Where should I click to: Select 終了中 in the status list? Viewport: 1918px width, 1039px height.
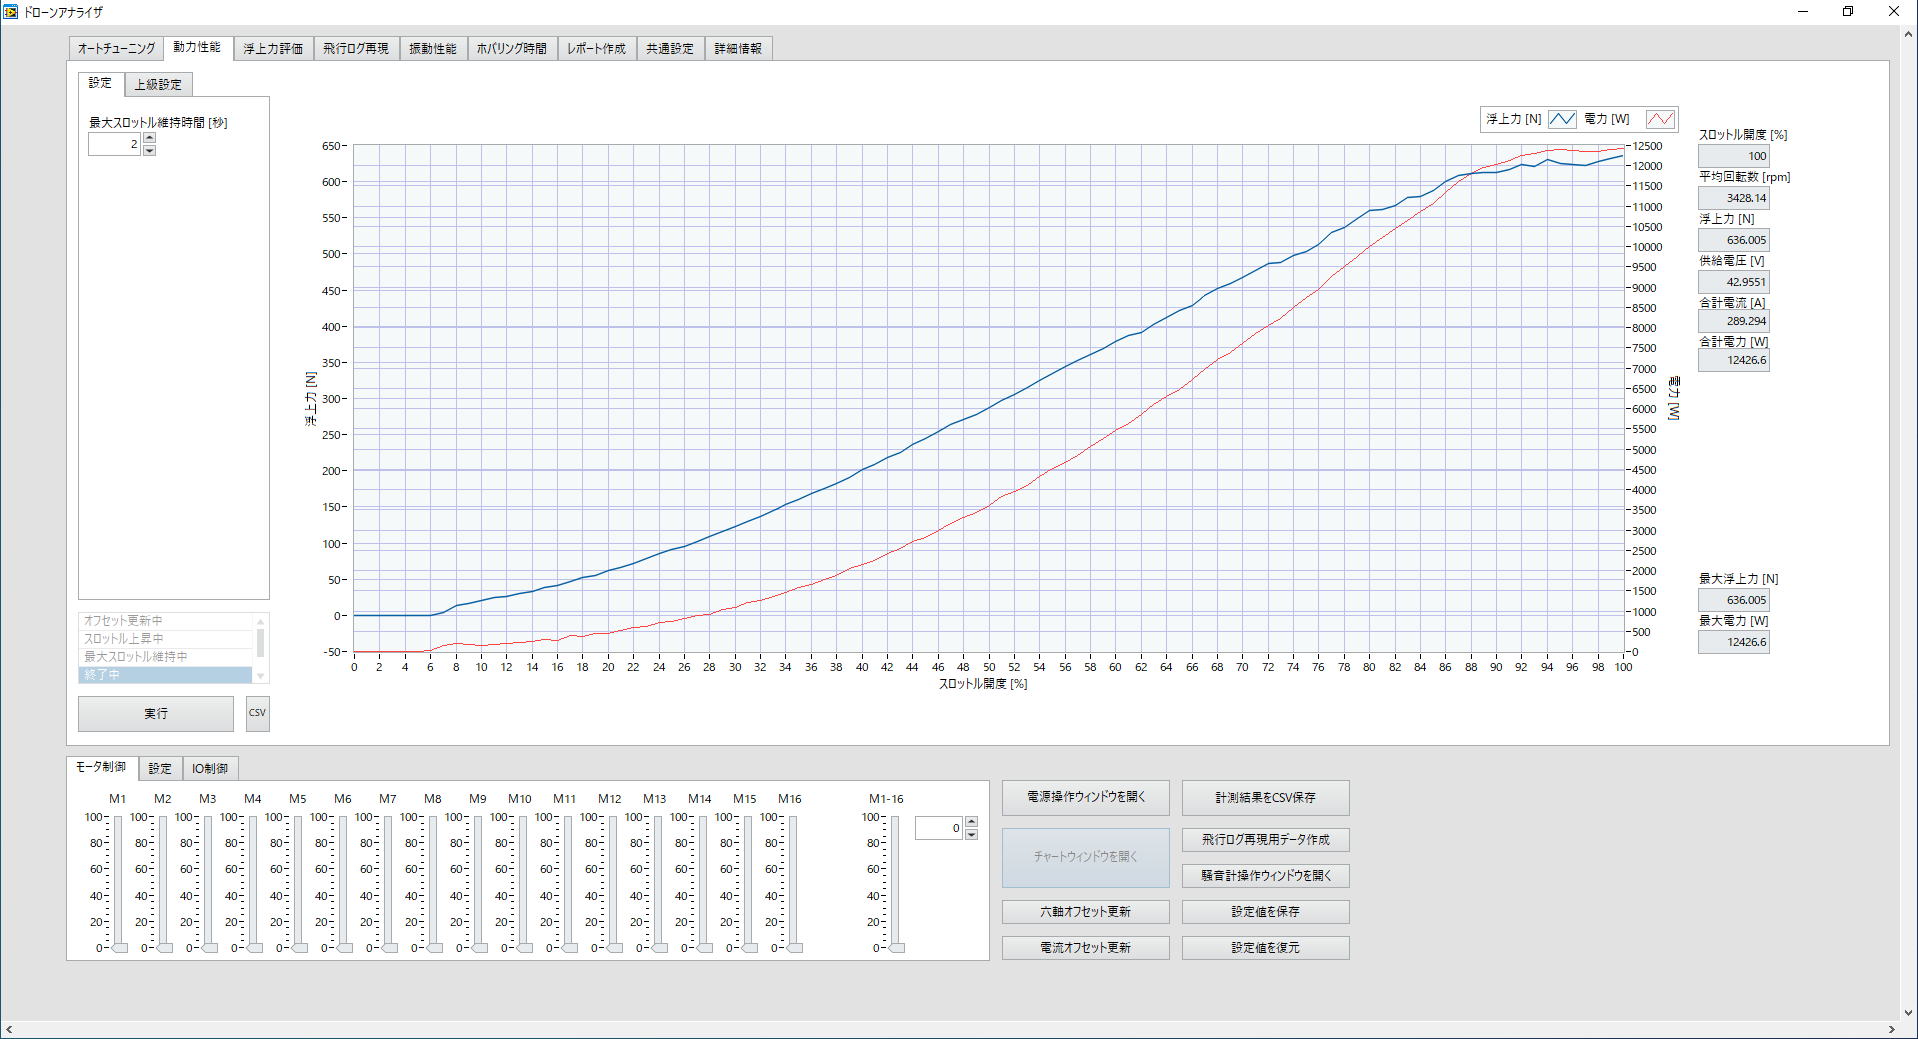tap(165, 675)
